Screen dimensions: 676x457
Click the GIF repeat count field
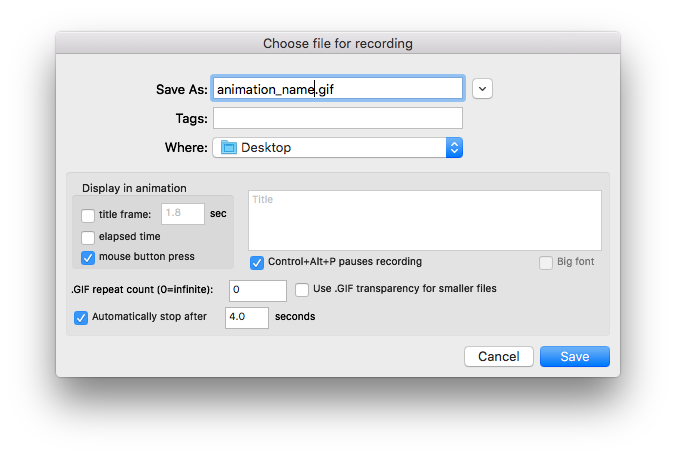click(258, 291)
